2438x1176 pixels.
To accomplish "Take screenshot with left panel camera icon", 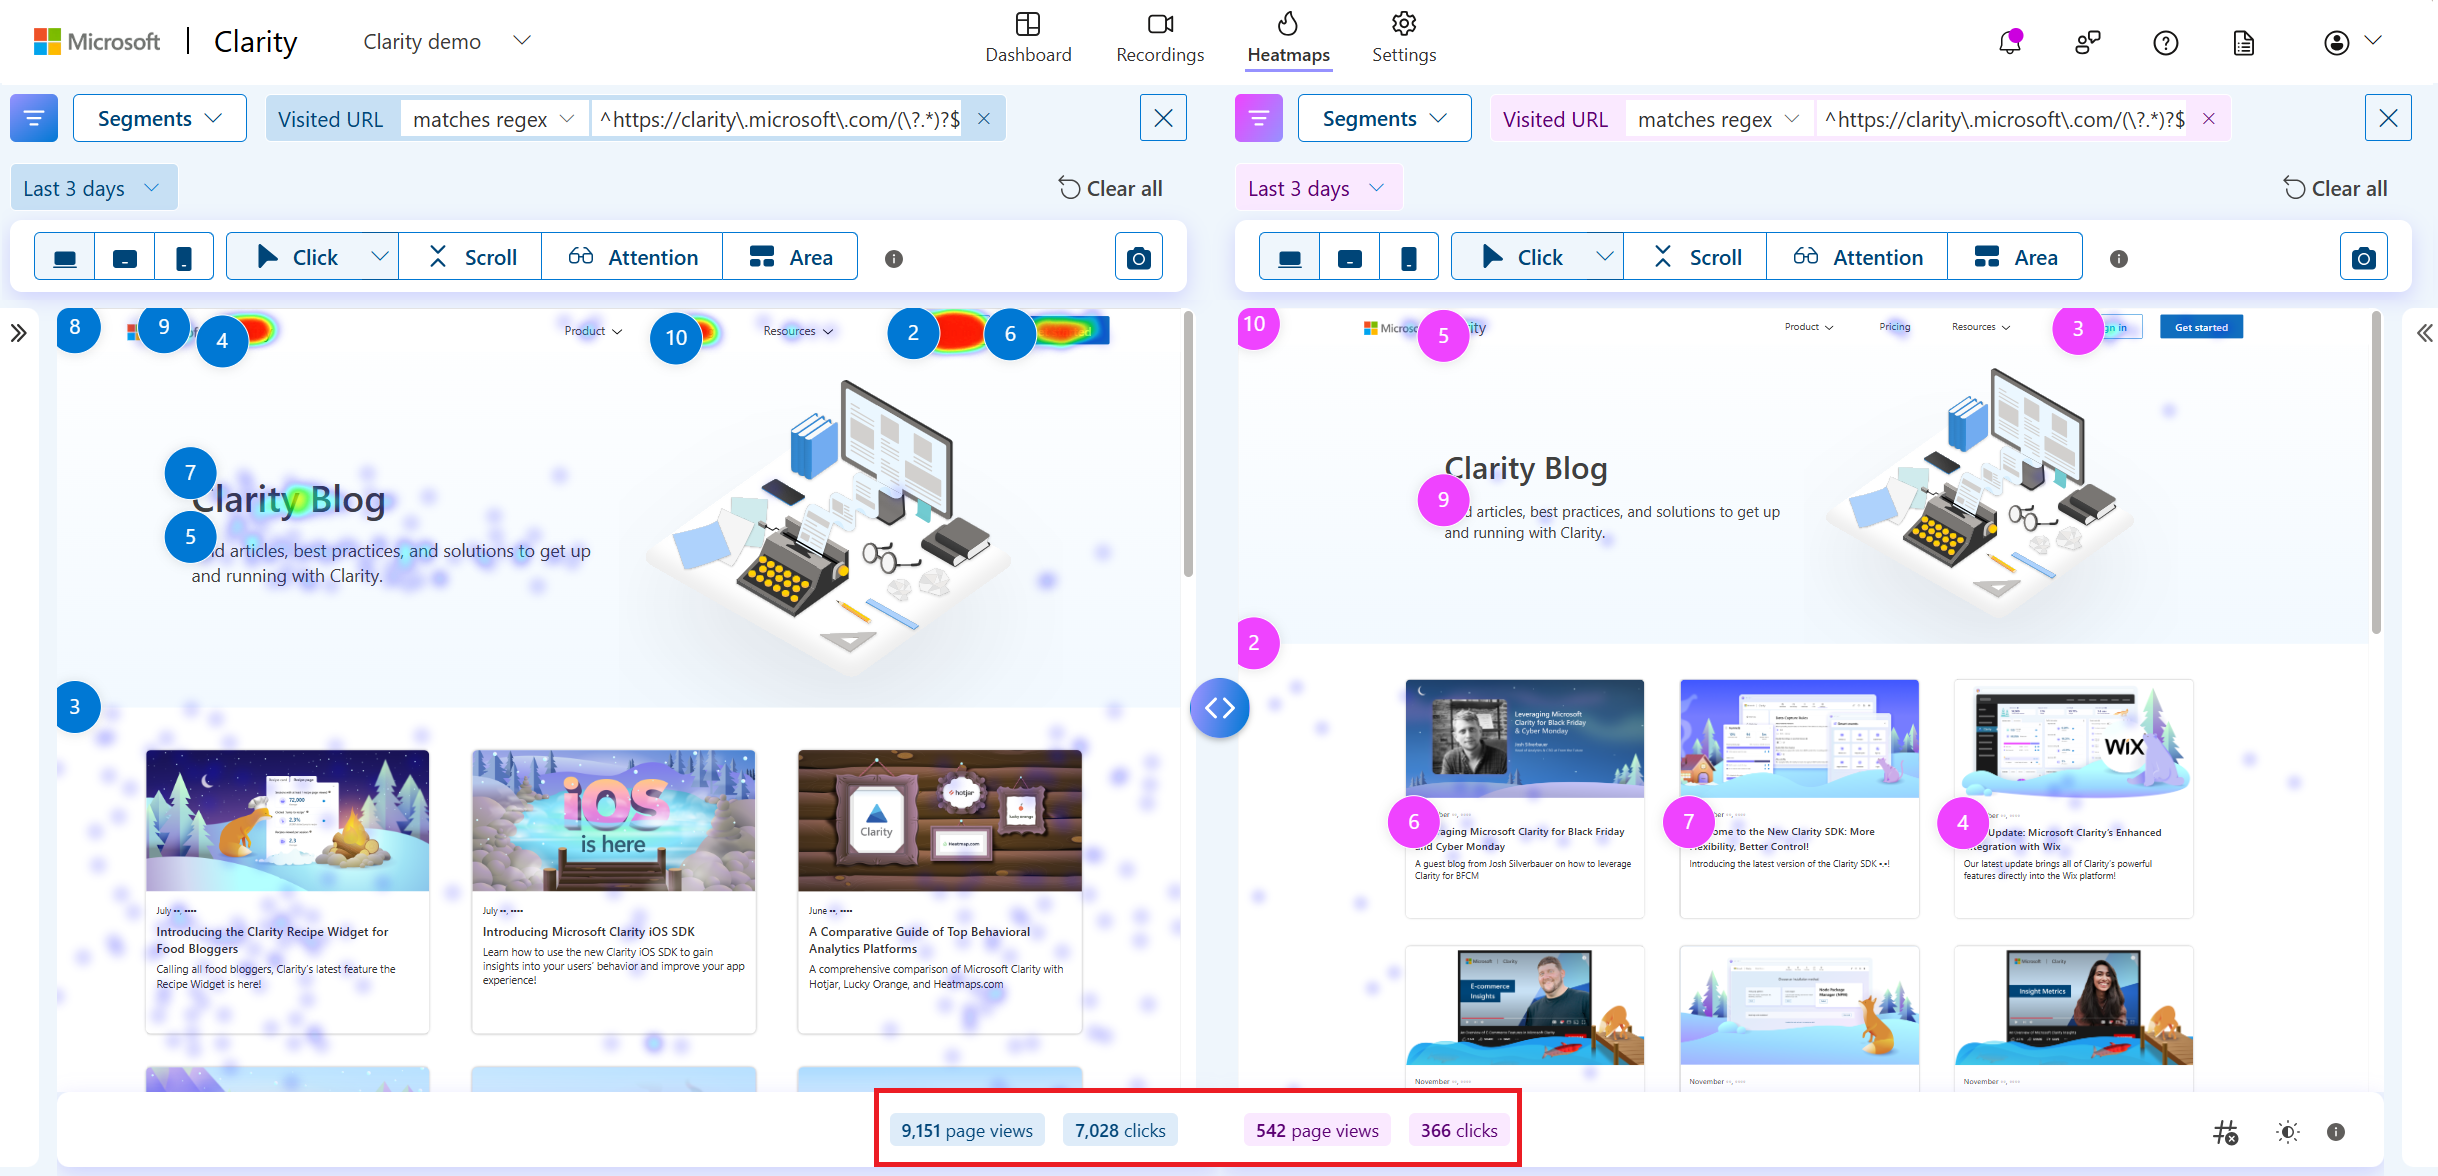I will [1138, 257].
